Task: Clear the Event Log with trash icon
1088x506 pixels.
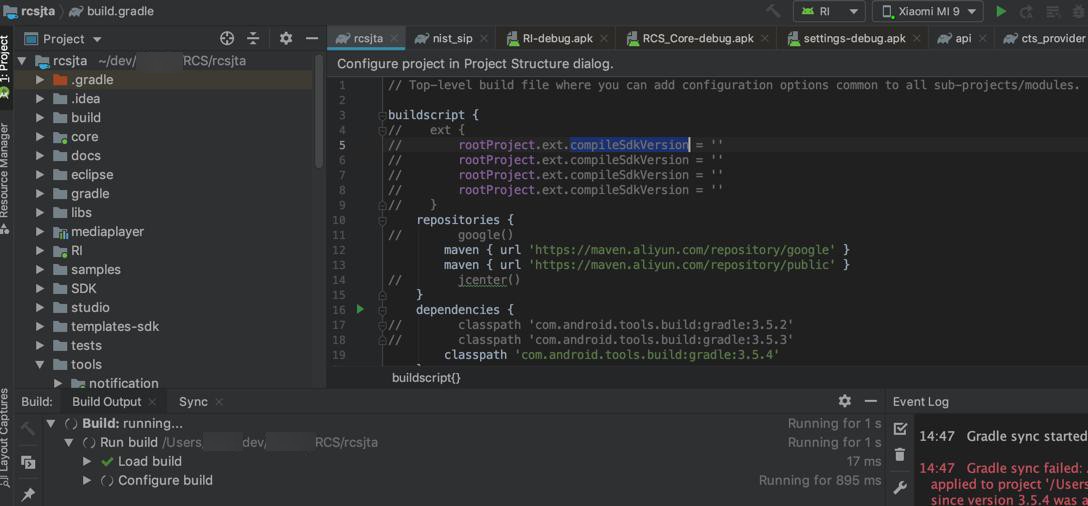Action: tap(900, 455)
